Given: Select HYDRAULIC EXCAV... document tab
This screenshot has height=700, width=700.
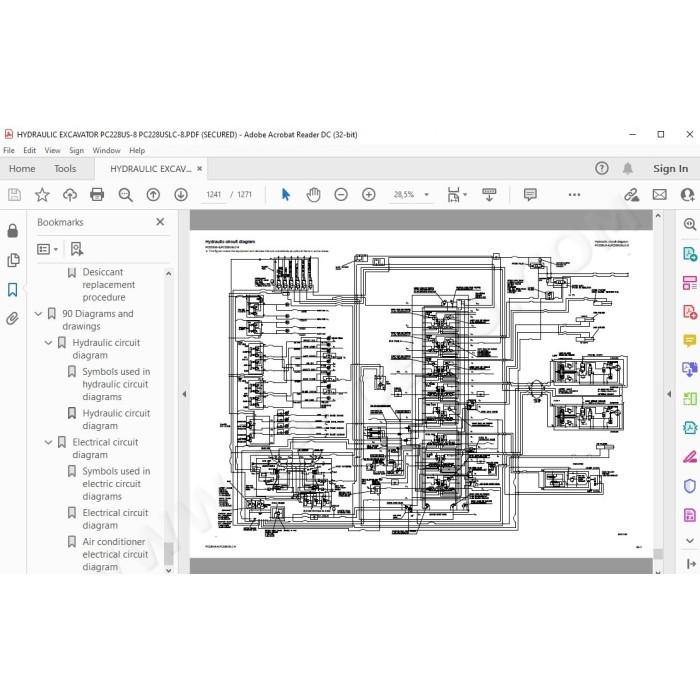Looking at the screenshot, I should pyautogui.click(x=150, y=169).
